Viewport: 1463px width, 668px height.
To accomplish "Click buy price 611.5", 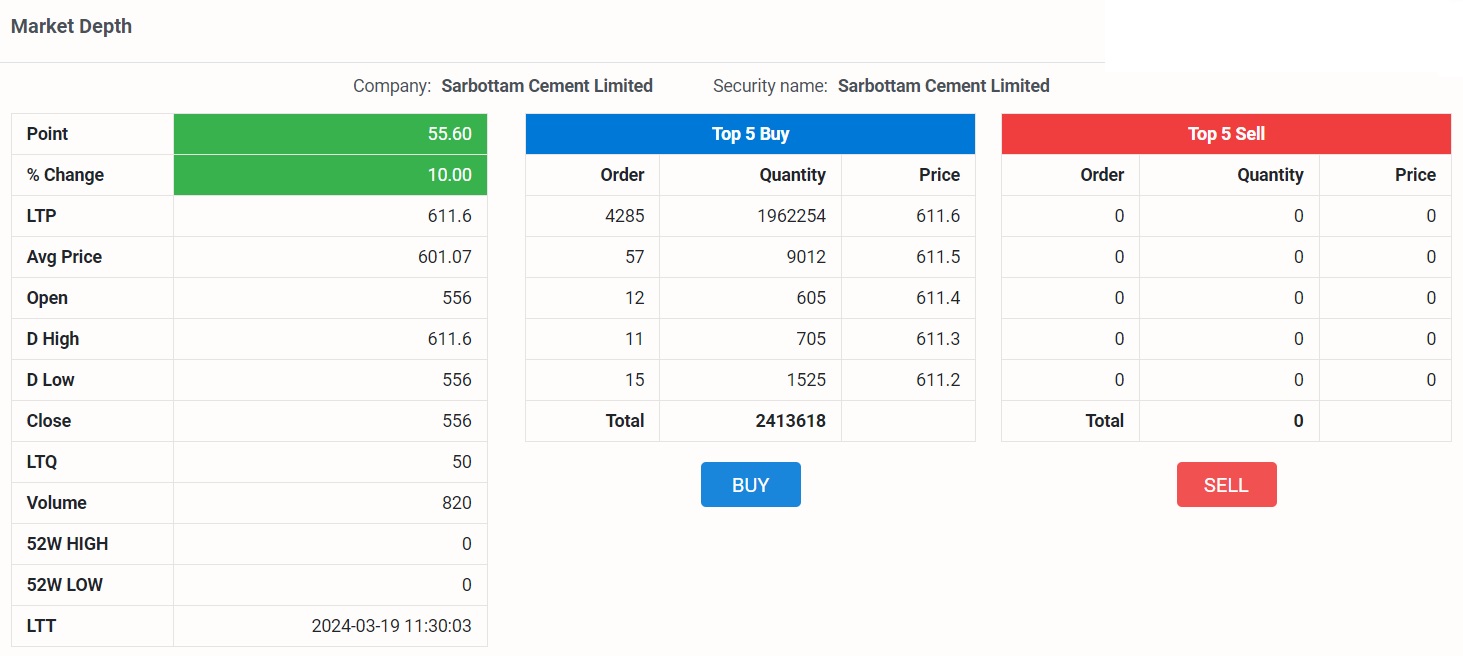I will point(938,257).
